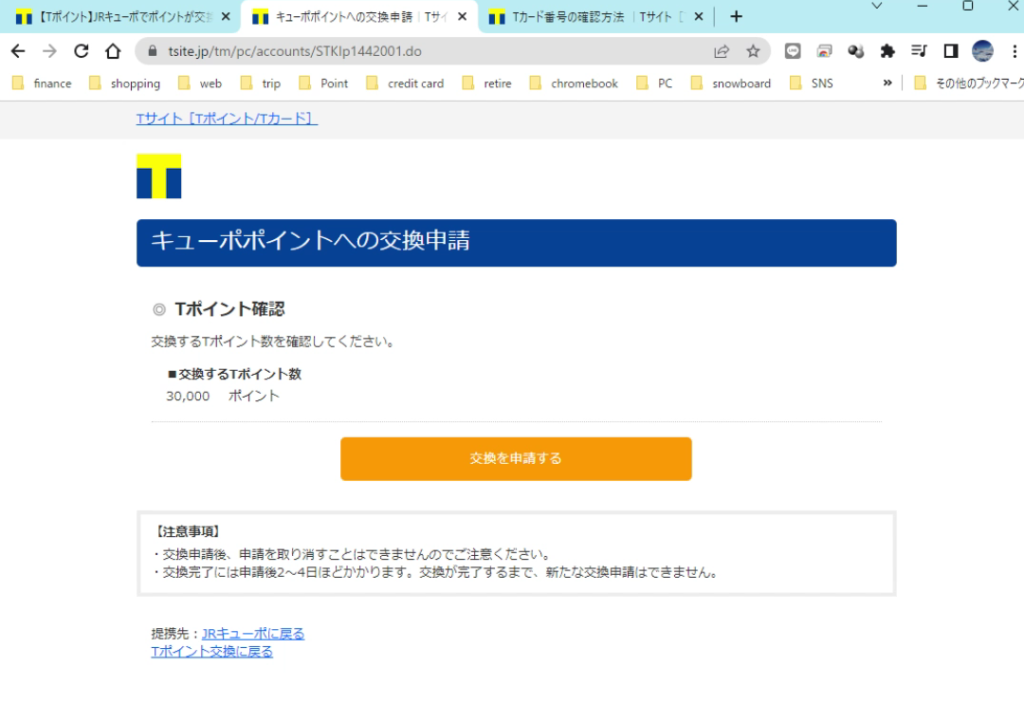The image size is (1024, 704).
Task: Follow the Tサイト［Tポイント/Tカード］ link
Action: [x=227, y=118]
